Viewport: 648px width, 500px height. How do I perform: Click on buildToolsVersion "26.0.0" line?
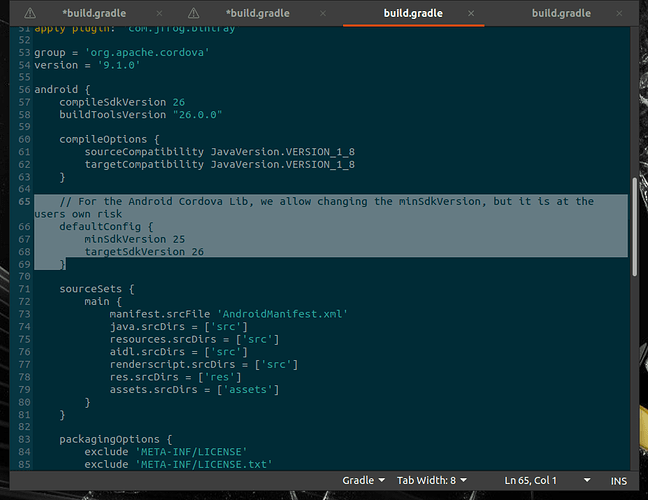141,114
